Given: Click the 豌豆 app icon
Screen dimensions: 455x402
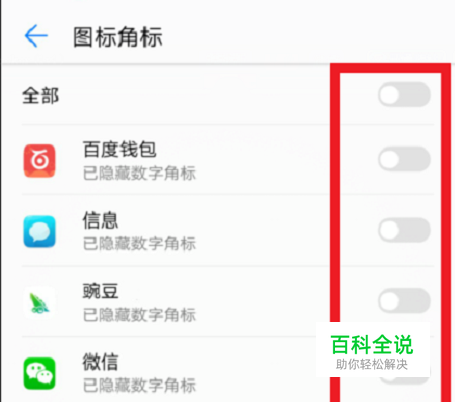Looking at the screenshot, I should click(39, 303).
